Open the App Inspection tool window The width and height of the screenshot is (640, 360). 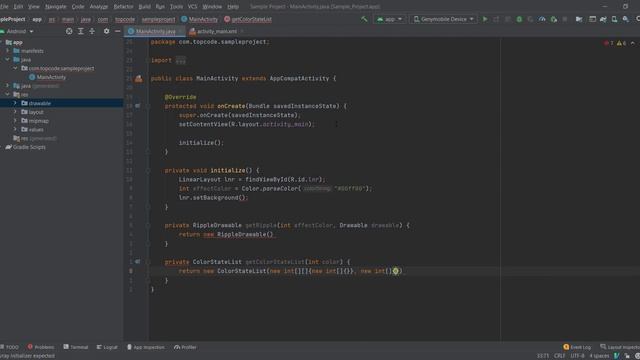click(x=146, y=347)
